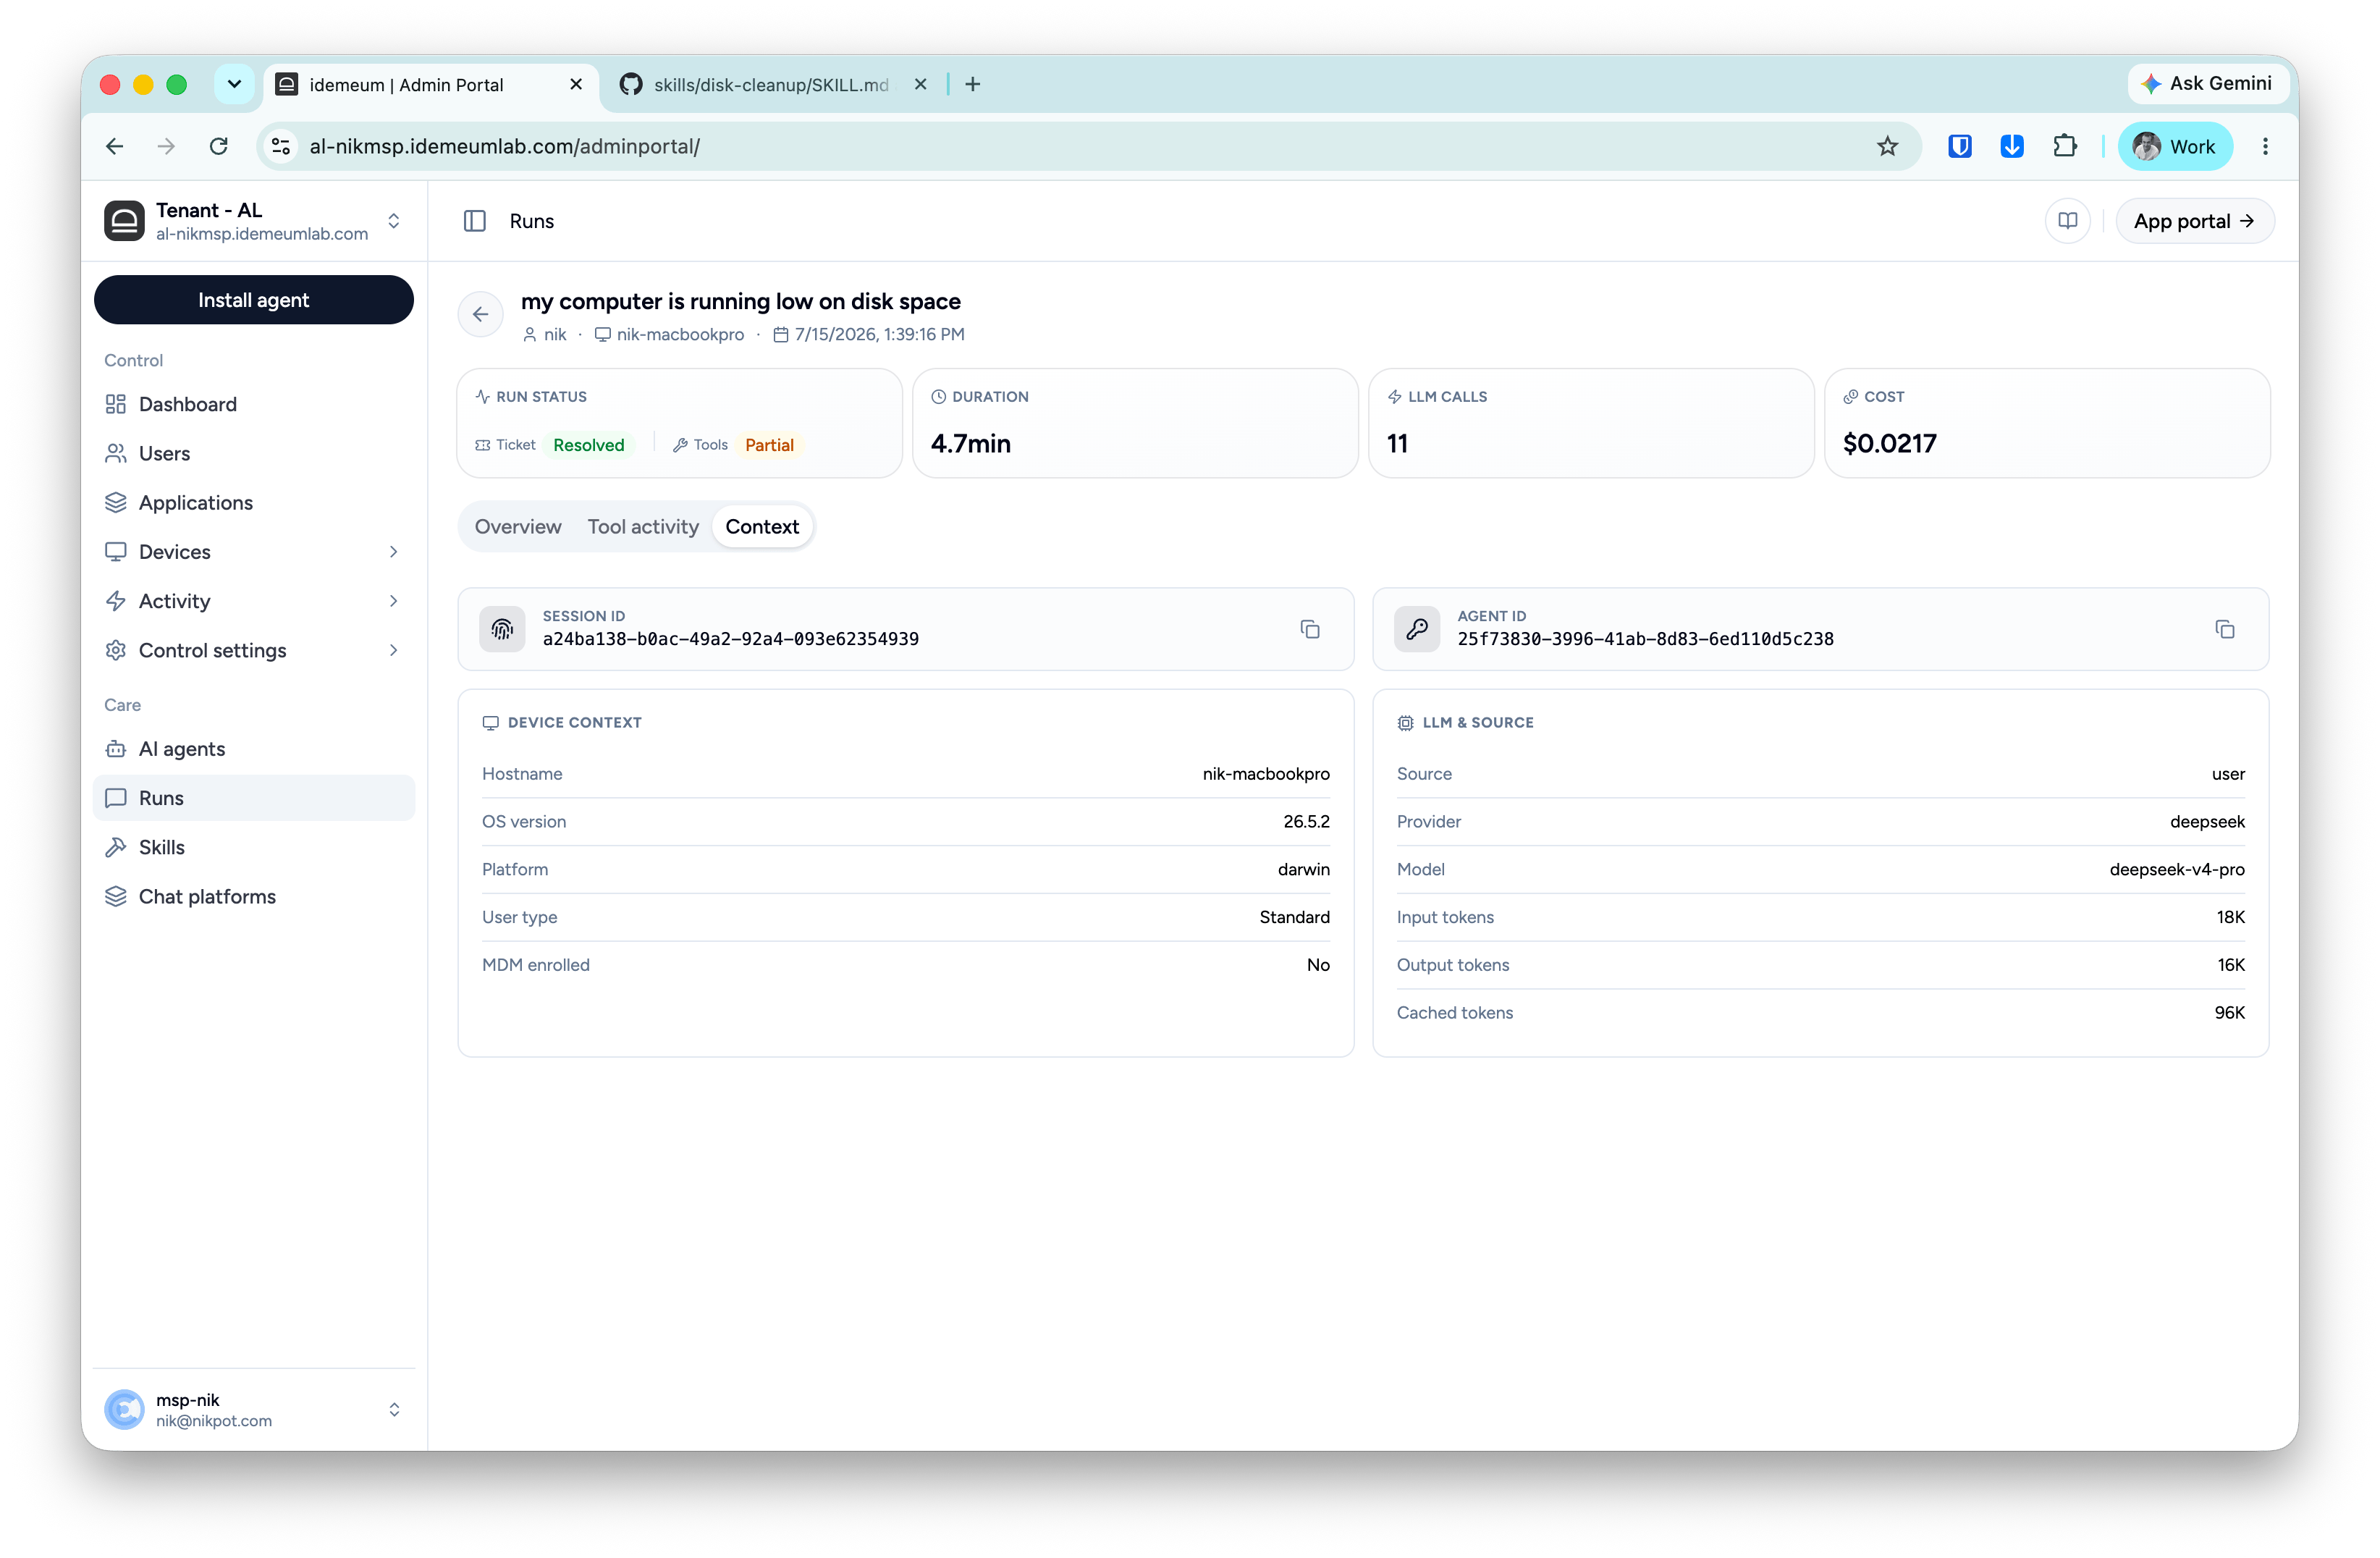This screenshot has height=1558, width=2380.
Task: Open Runs in the sidebar
Action: [x=254, y=798]
